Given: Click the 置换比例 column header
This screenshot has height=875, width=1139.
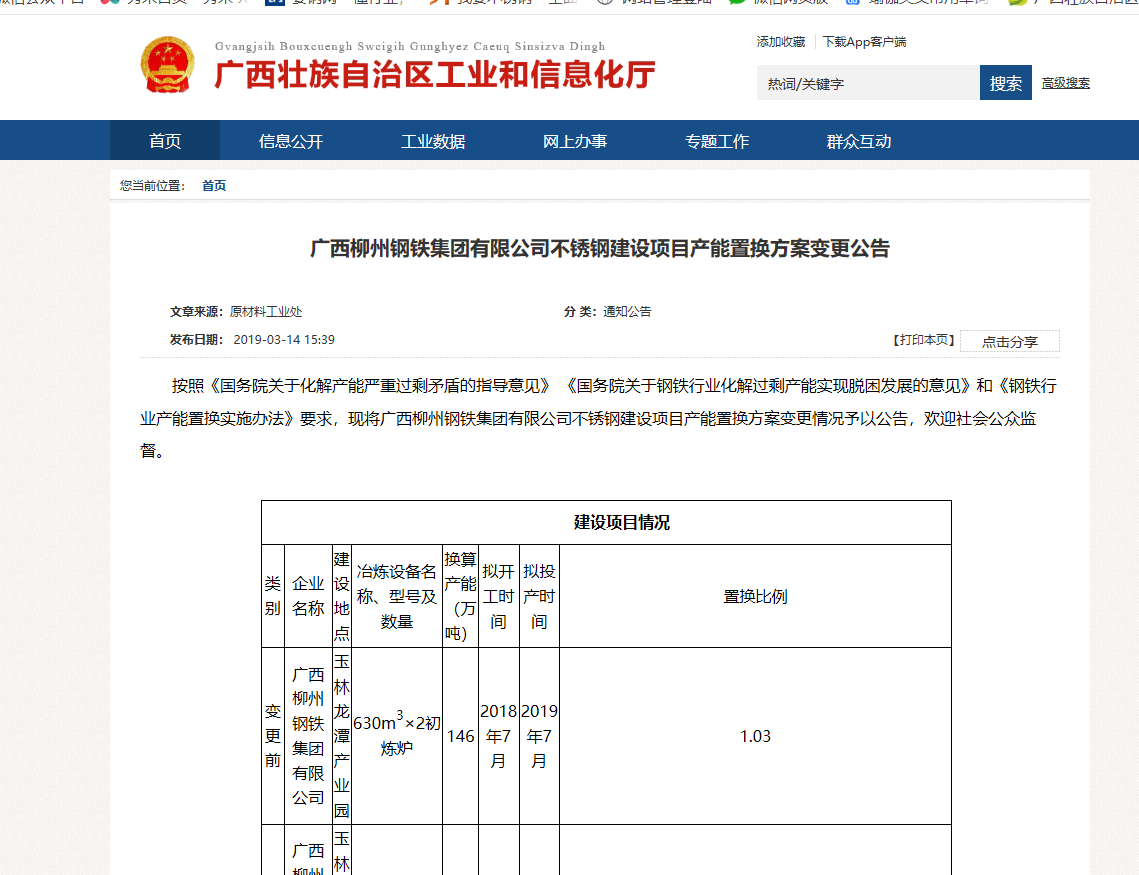Looking at the screenshot, I should click(755, 597).
